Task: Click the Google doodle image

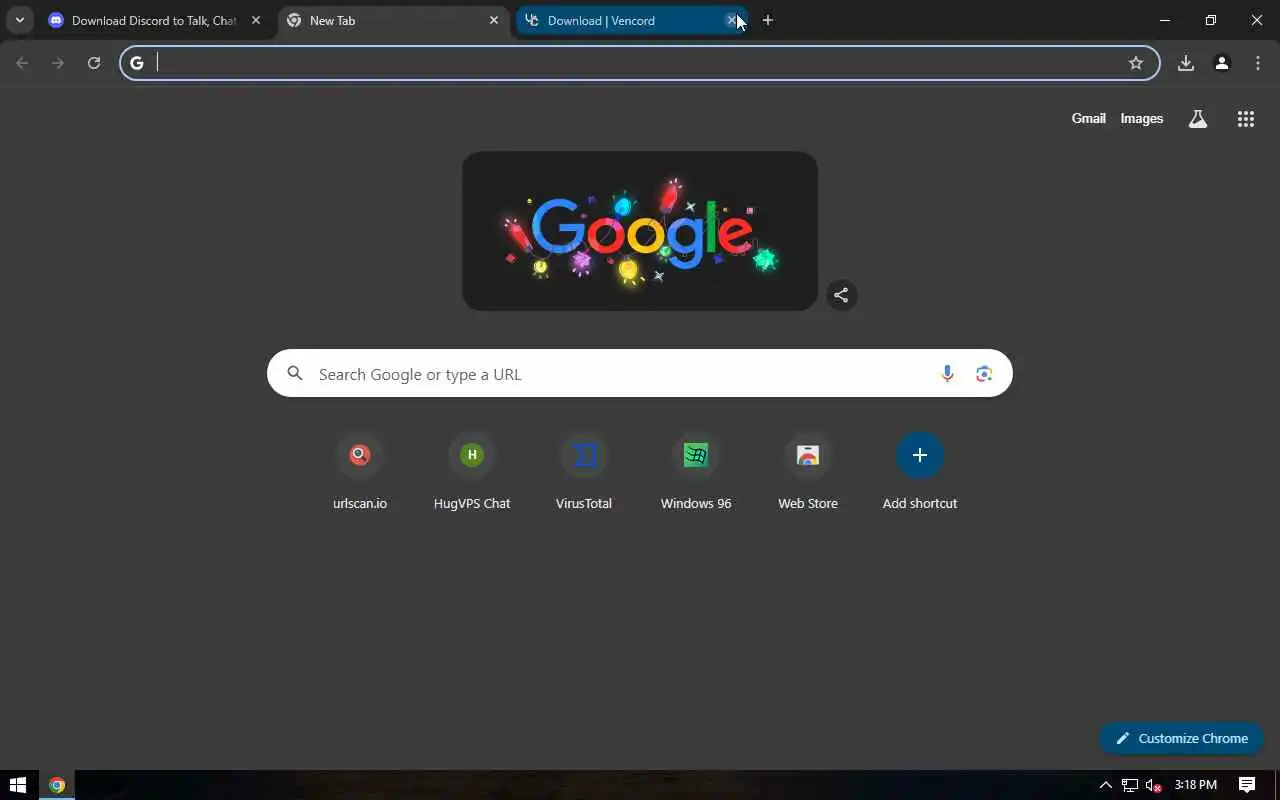Action: tap(640, 231)
